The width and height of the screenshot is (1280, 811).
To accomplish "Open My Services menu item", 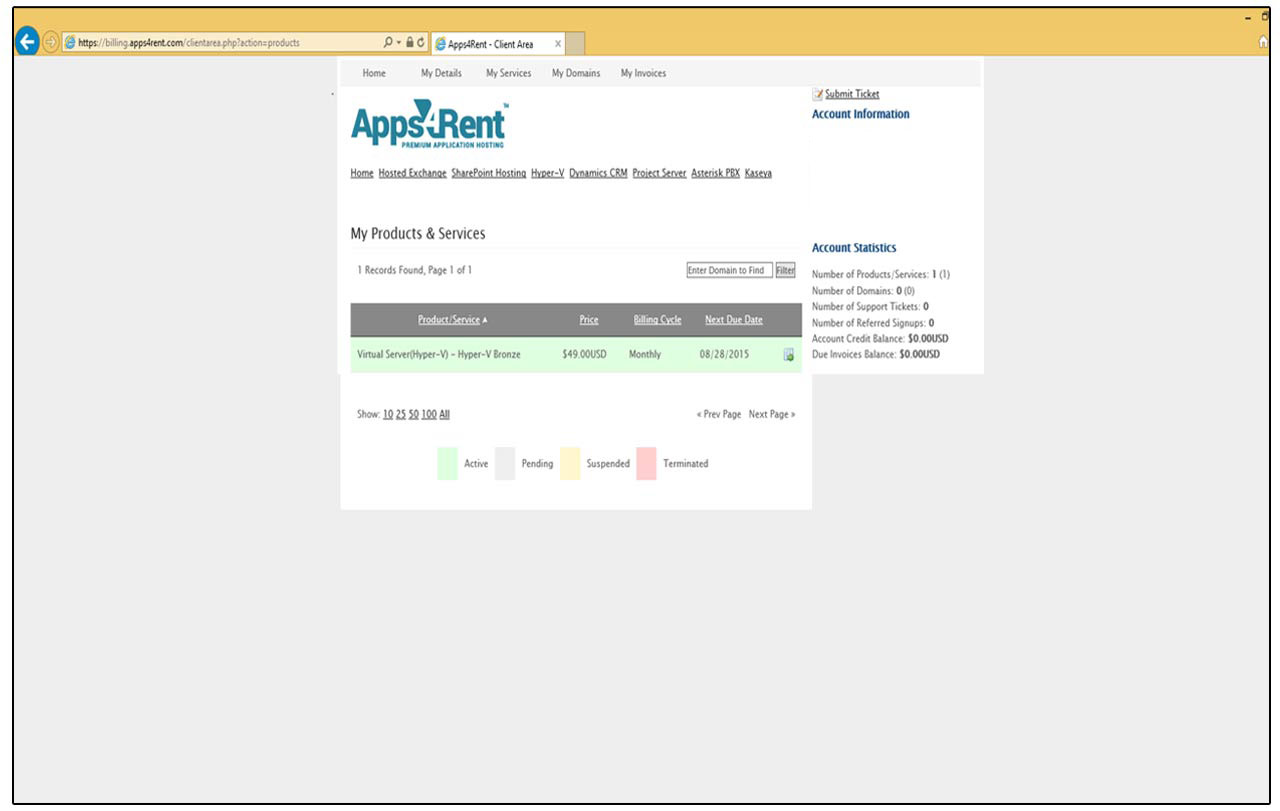I will click(x=509, y=73).
